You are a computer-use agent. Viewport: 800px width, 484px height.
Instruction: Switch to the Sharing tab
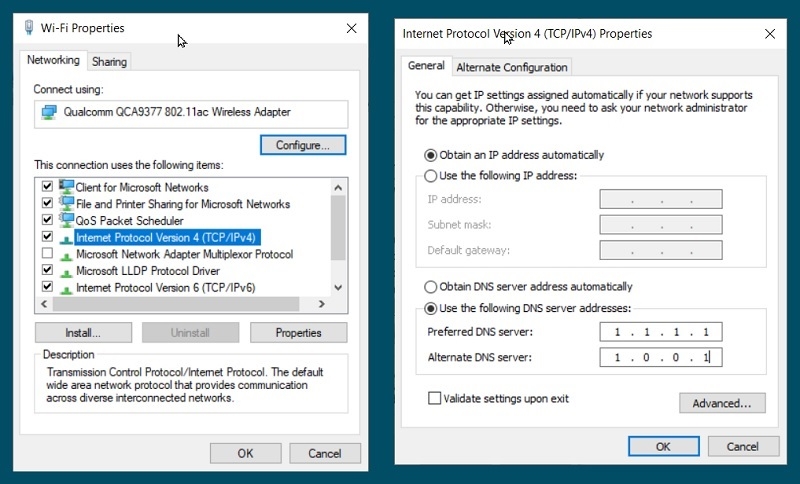[x=109, y=62]
